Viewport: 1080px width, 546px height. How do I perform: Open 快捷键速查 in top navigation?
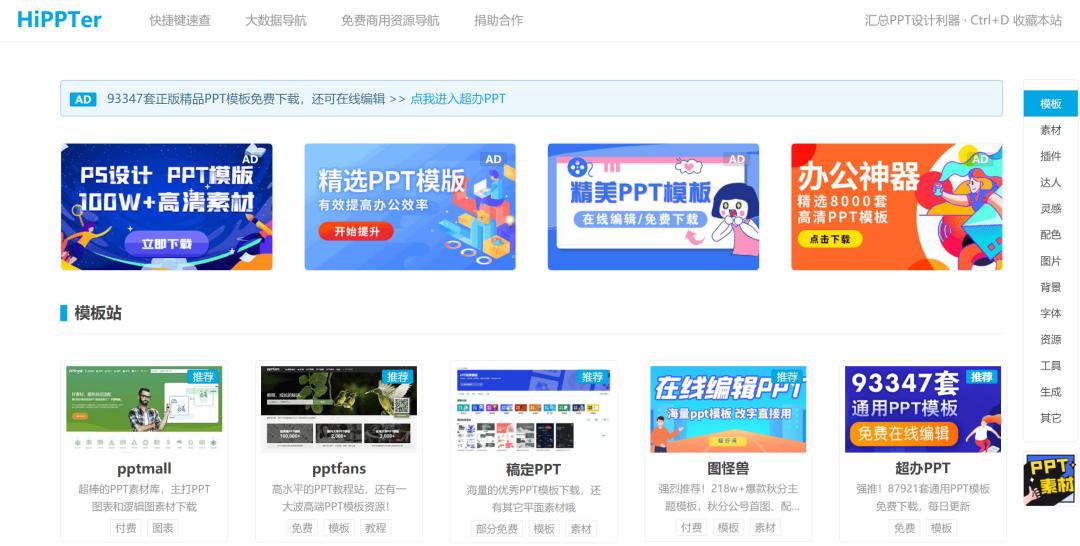coord(180,21)
